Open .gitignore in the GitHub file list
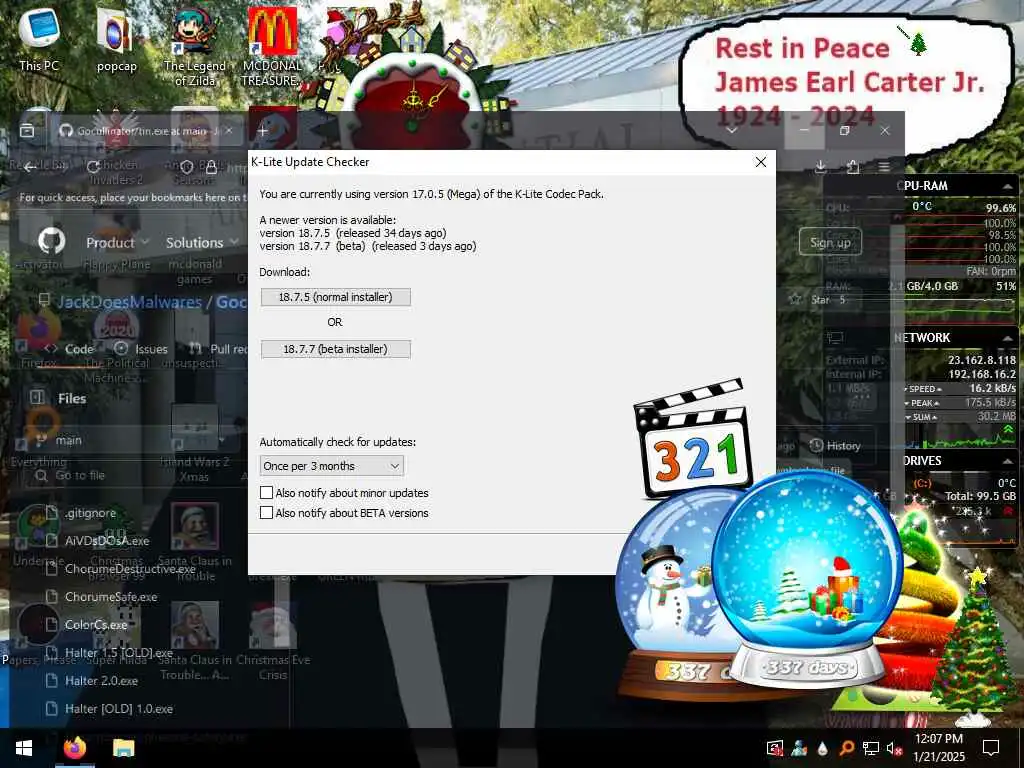 tap(90, 513)
